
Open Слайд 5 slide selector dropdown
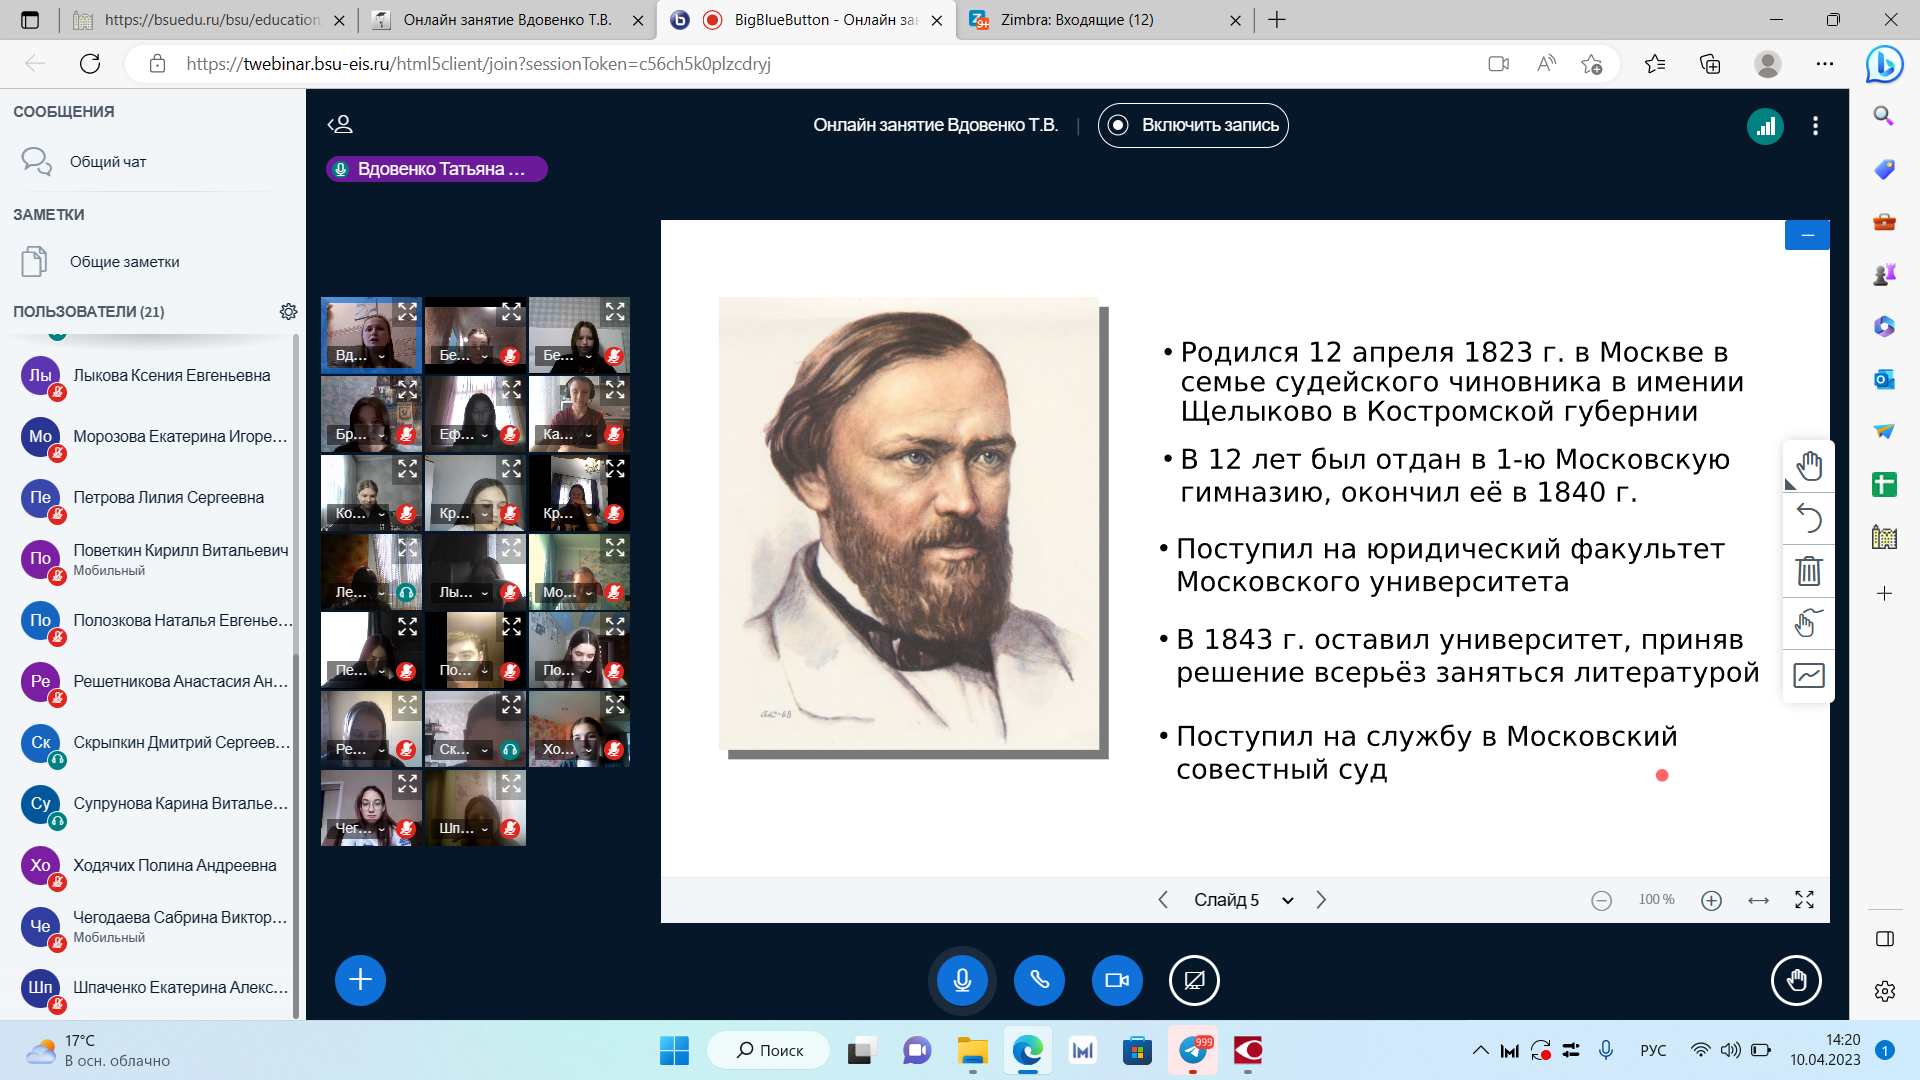[1244, 900]
